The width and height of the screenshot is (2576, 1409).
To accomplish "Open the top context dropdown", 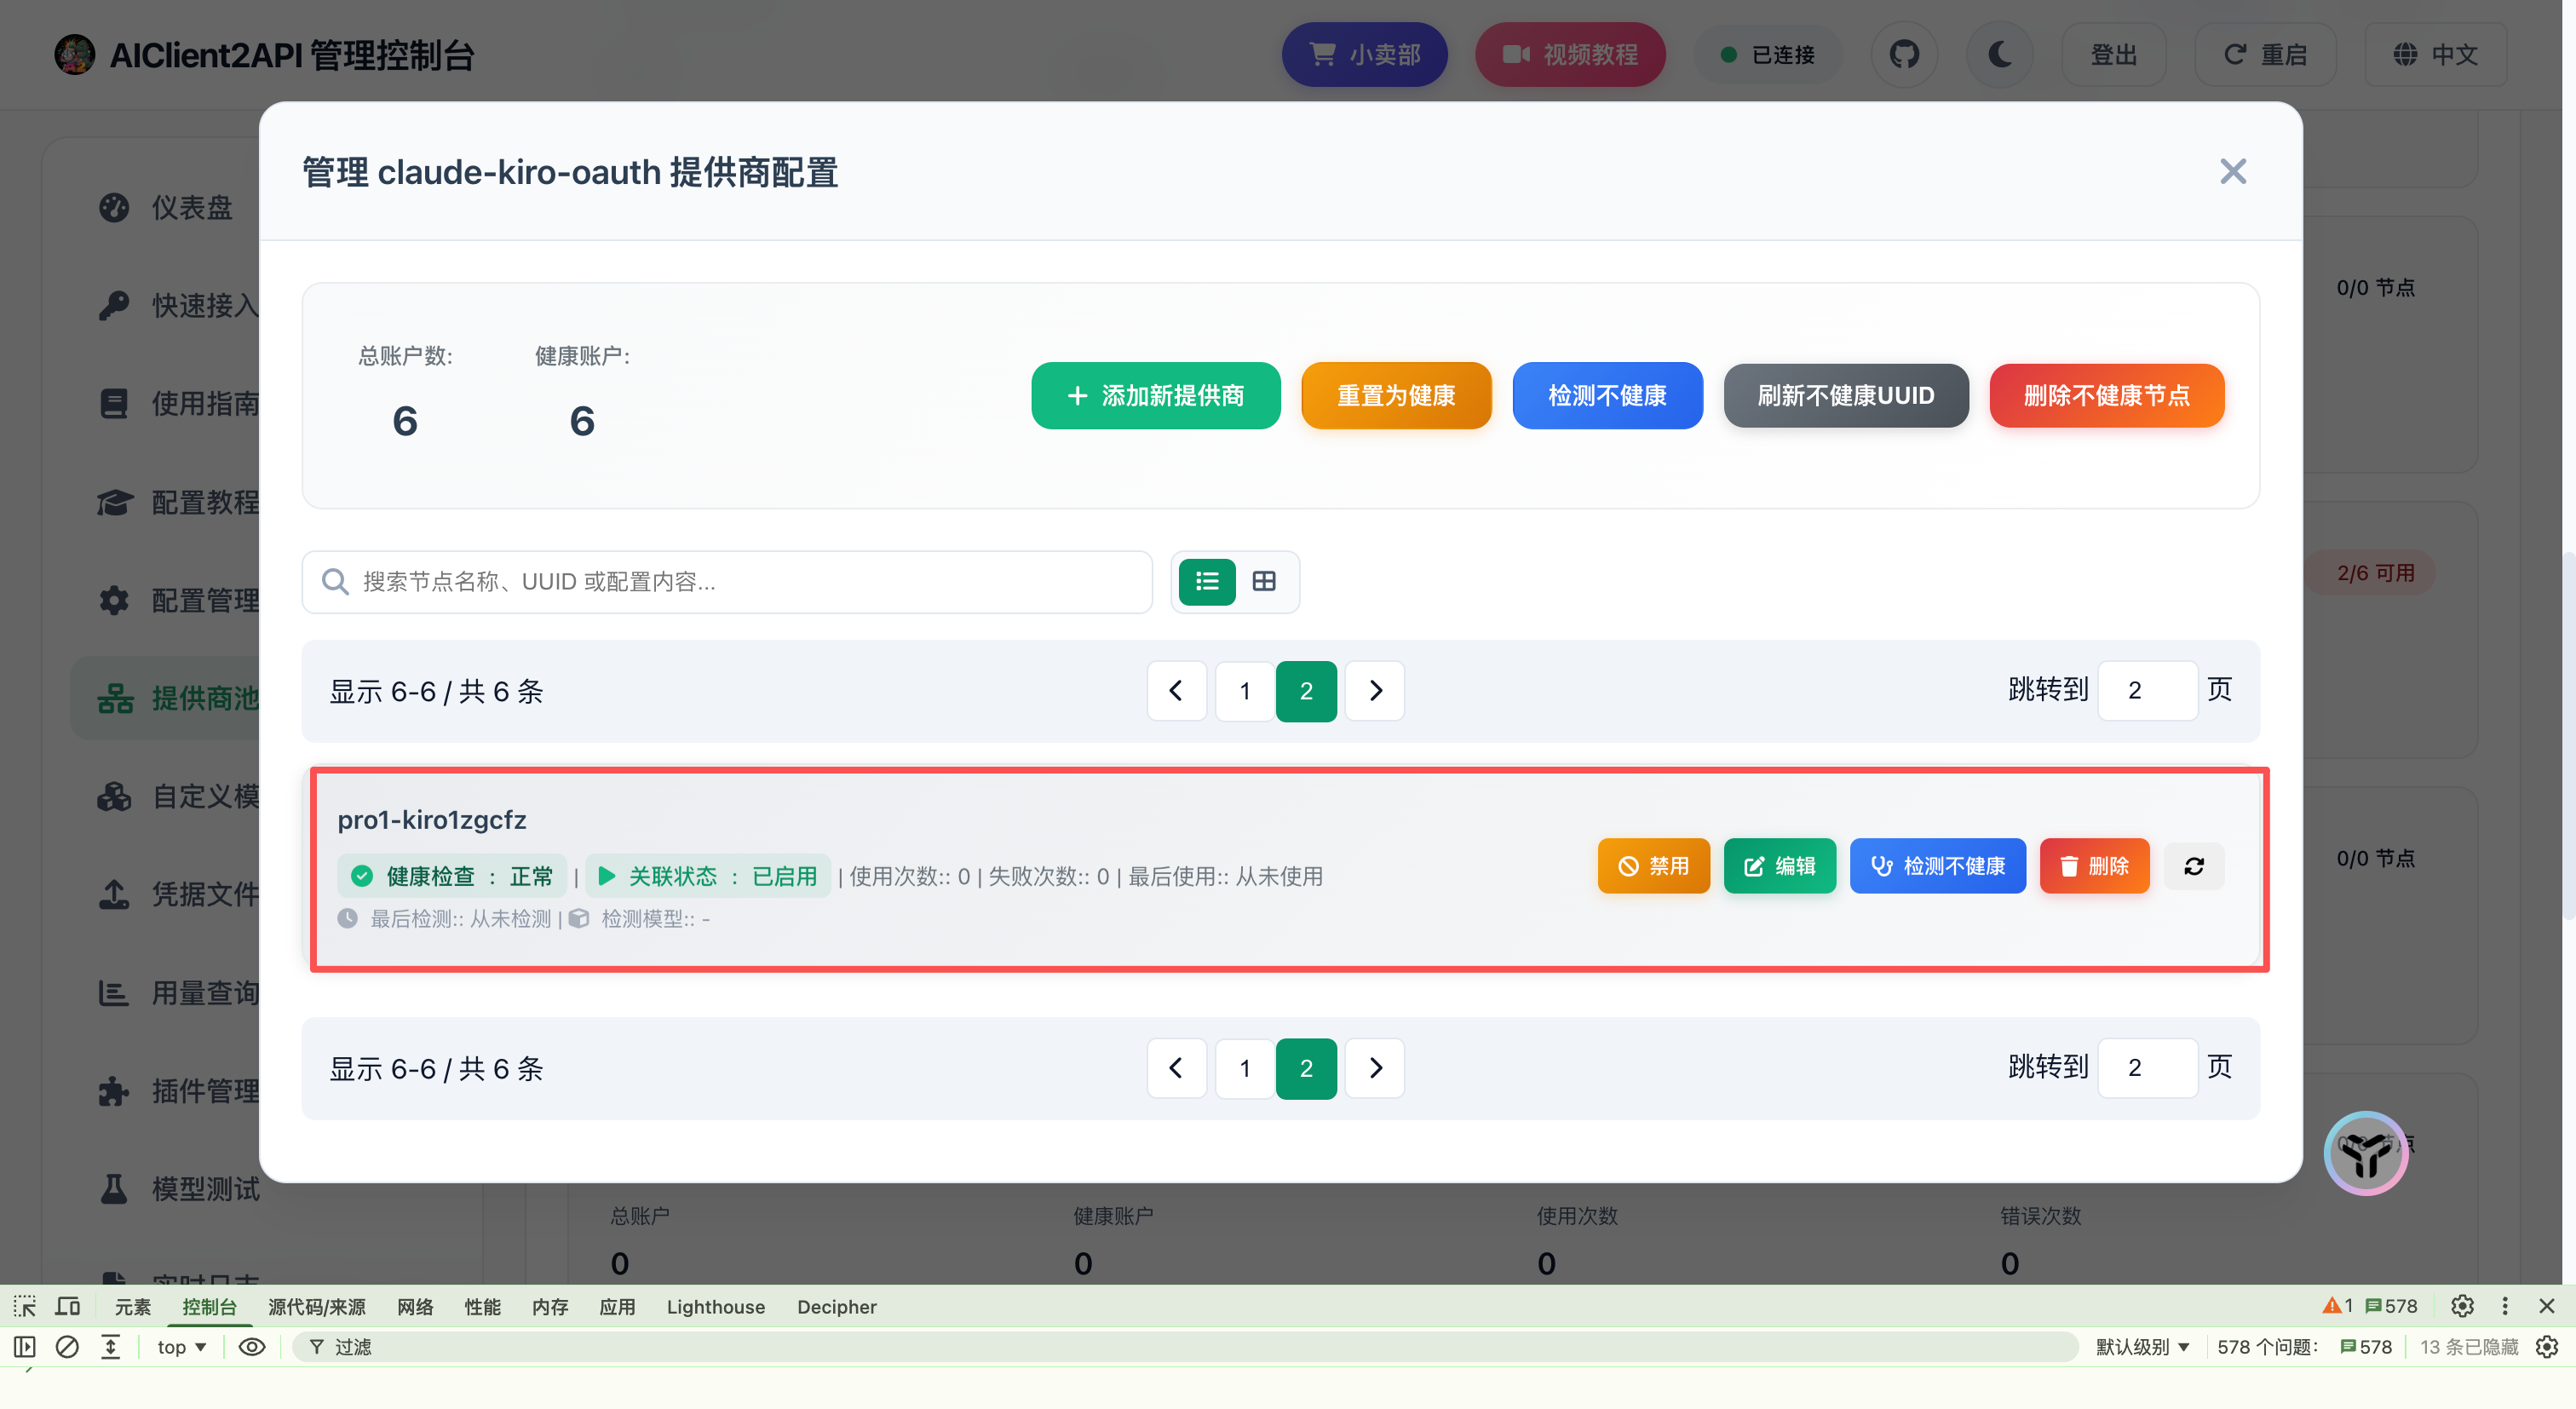I will pos(182,1347).
